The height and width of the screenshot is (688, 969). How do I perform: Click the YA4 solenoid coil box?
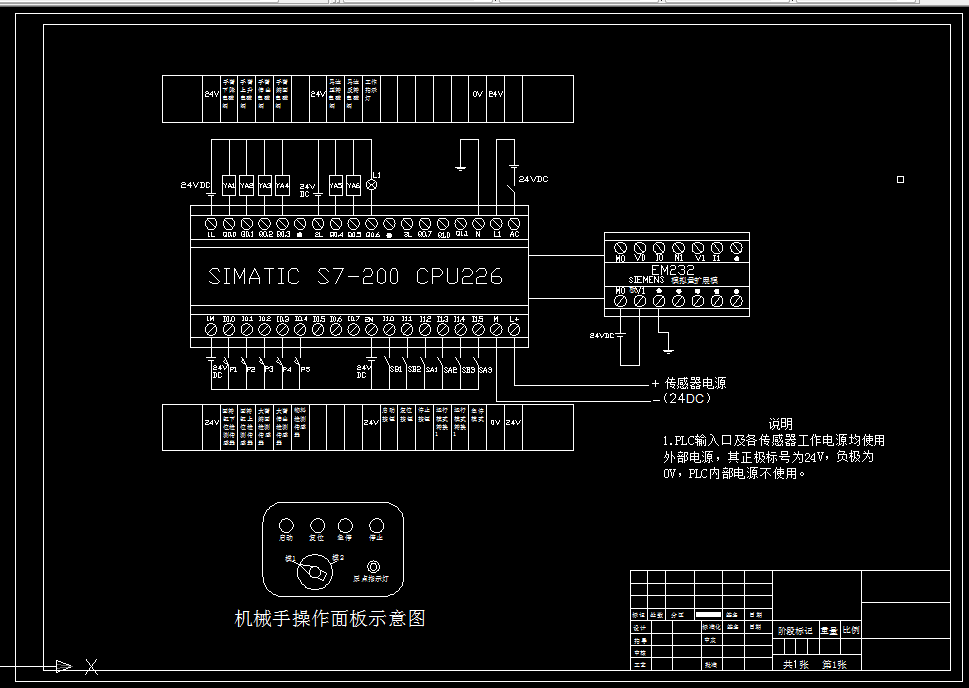click(x=282, y=185)
